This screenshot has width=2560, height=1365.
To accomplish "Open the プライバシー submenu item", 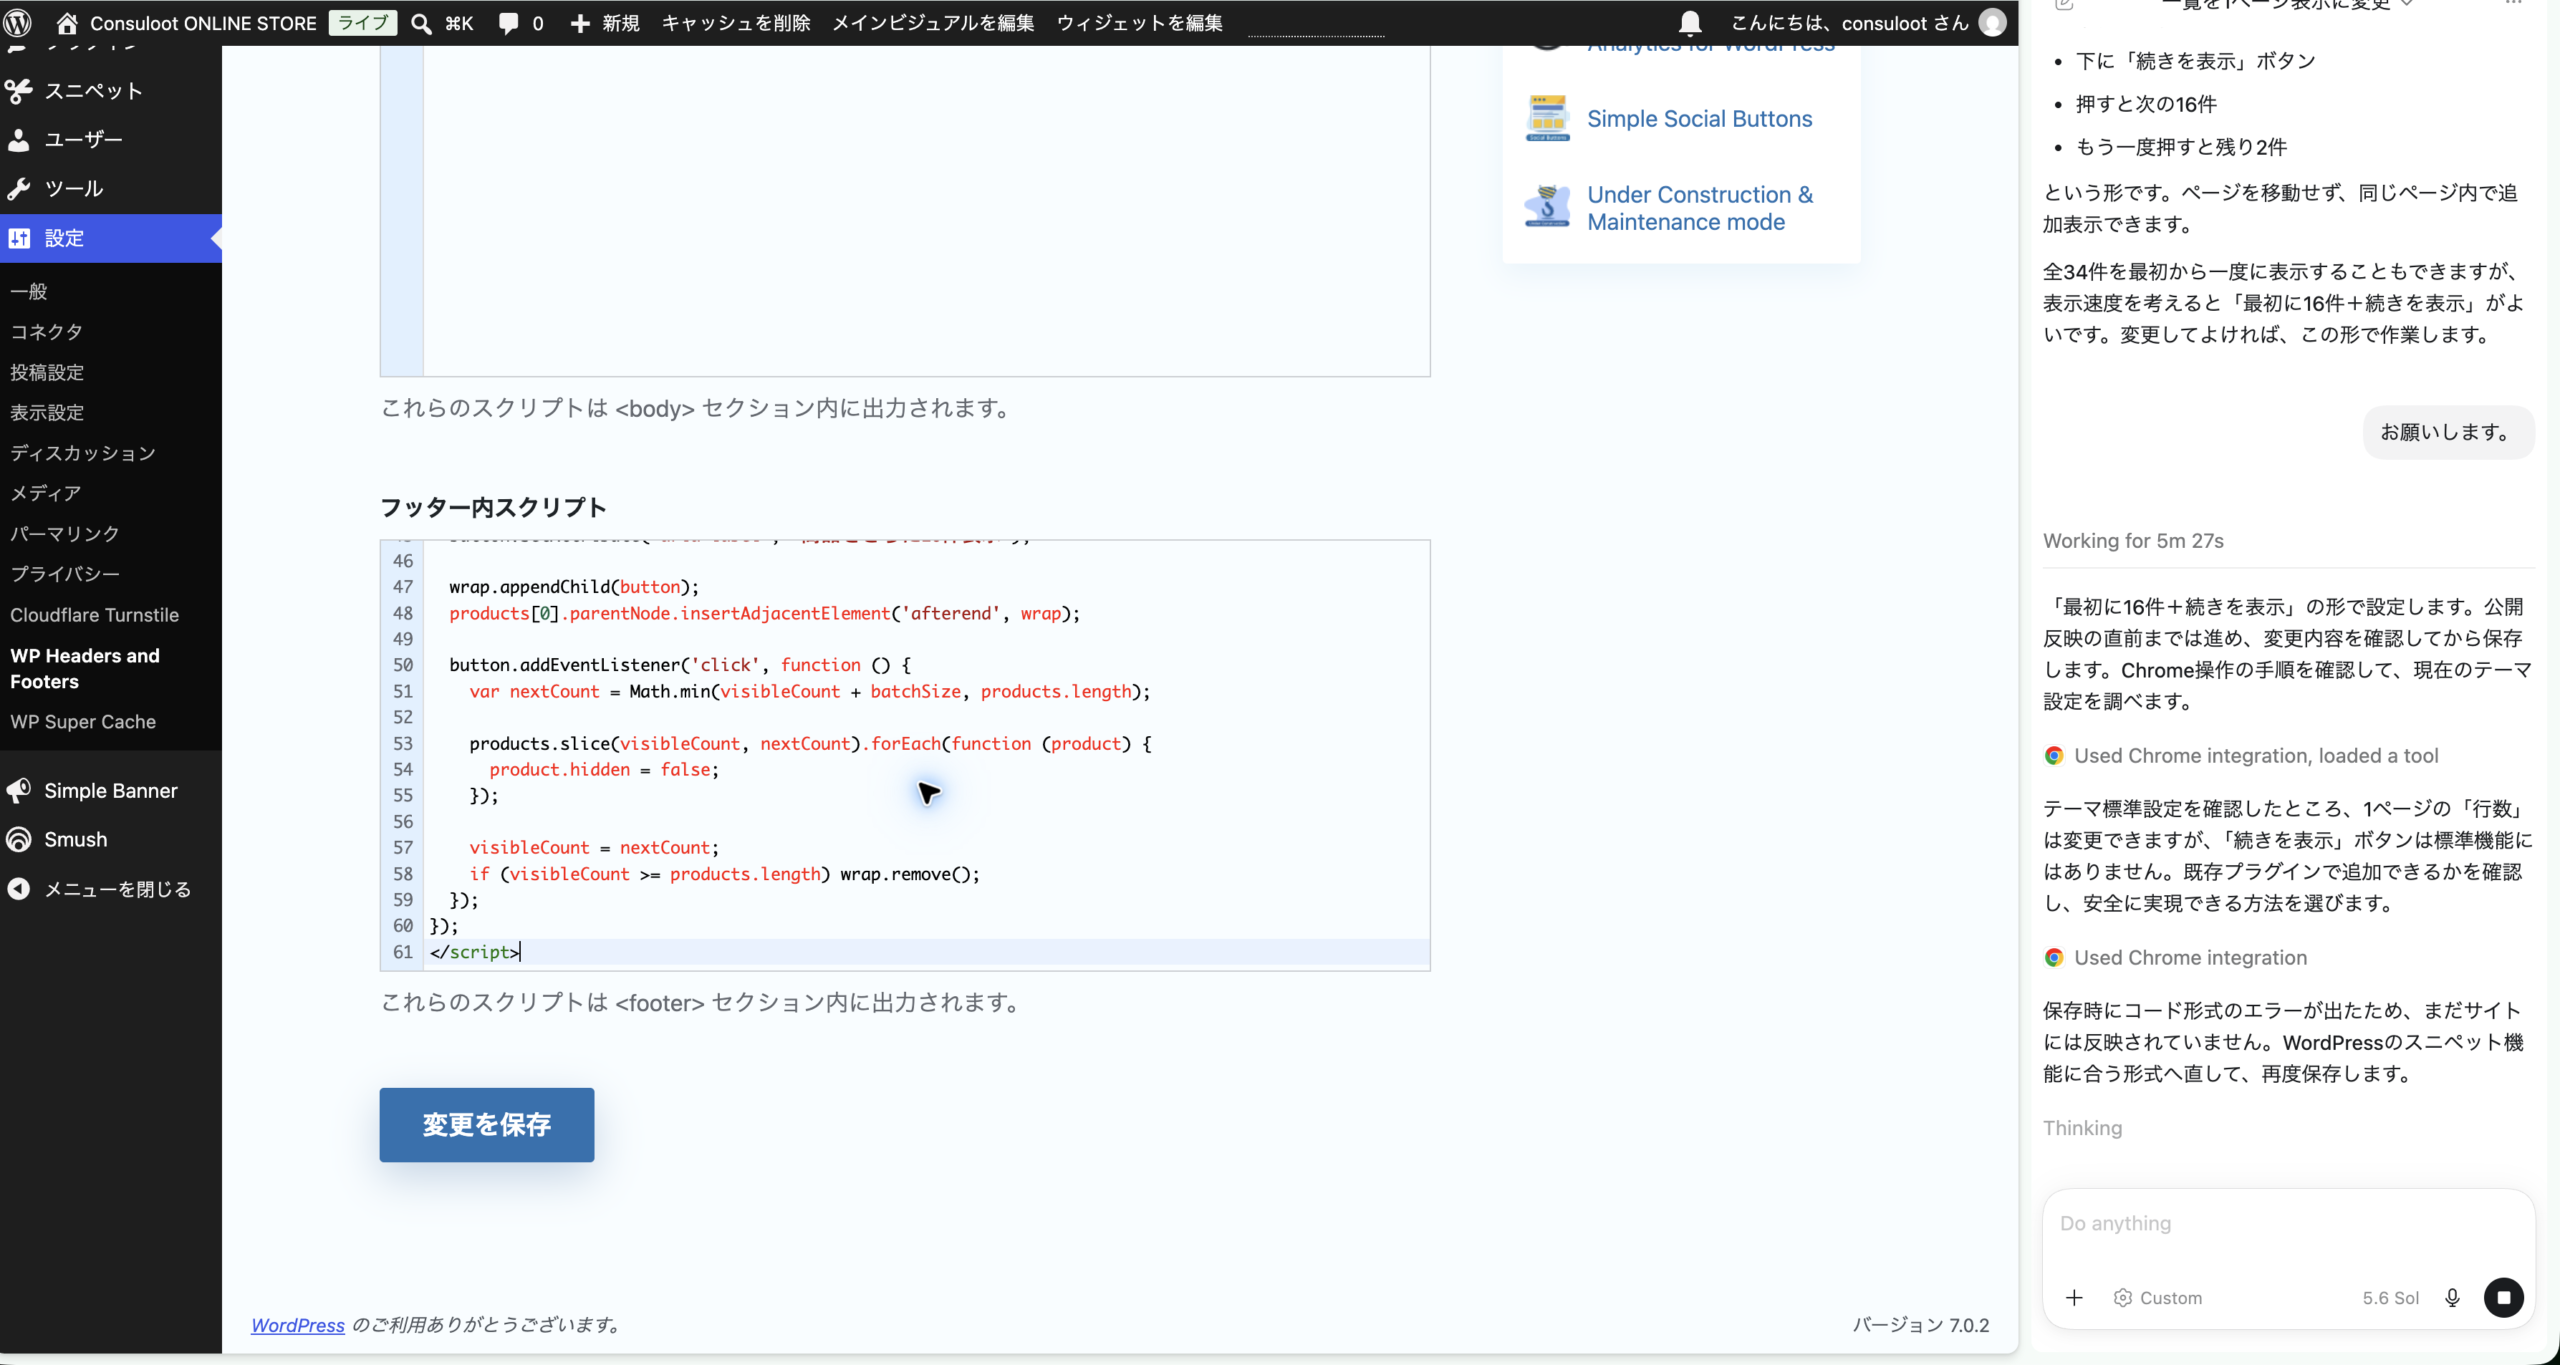I will [x=65, y=574].
